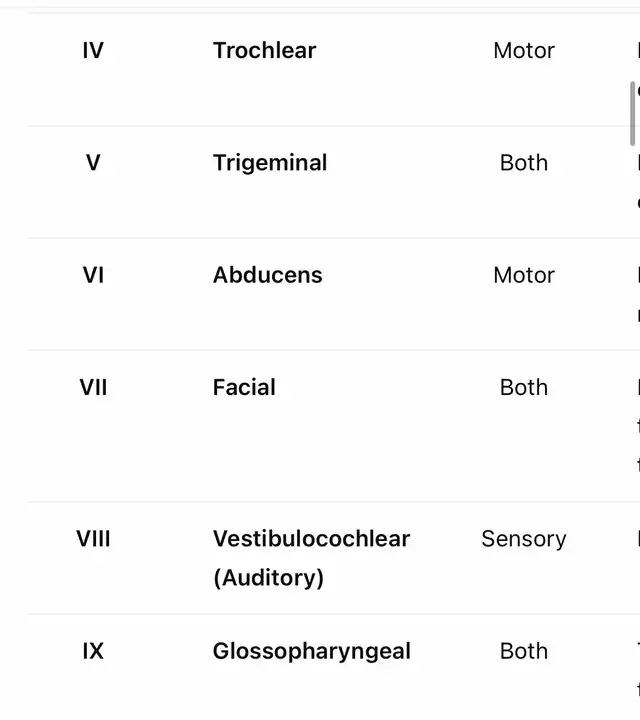The height and width of the screenshot is (720, 640).
Task: Select the Glossopharyngeal nerve name
Action: pos(311,651)
